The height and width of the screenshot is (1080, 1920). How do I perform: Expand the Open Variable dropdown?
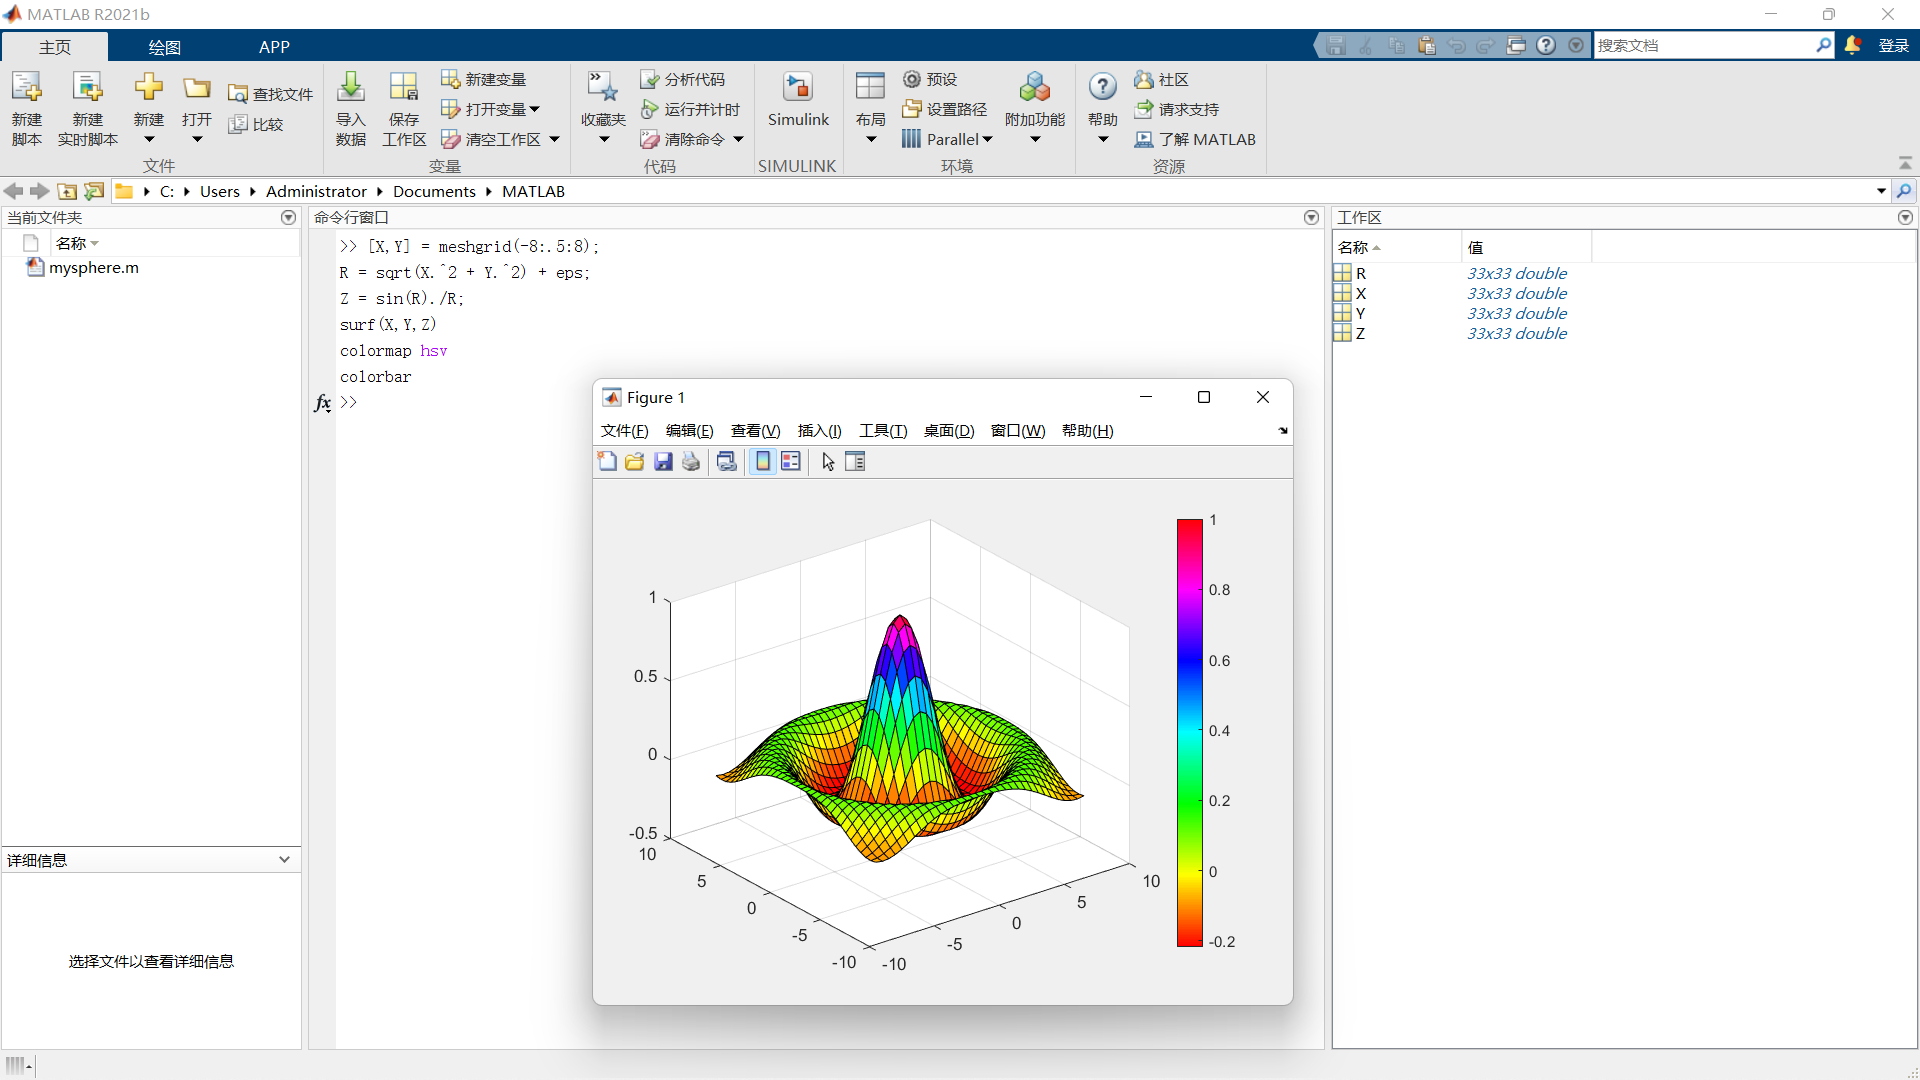[535, 109]
